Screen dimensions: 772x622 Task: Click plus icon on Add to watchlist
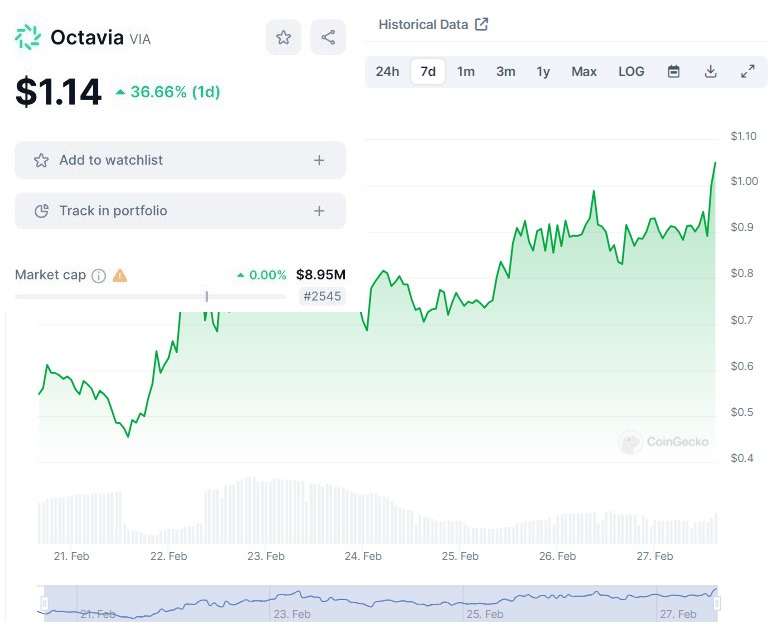click(319, 160)
